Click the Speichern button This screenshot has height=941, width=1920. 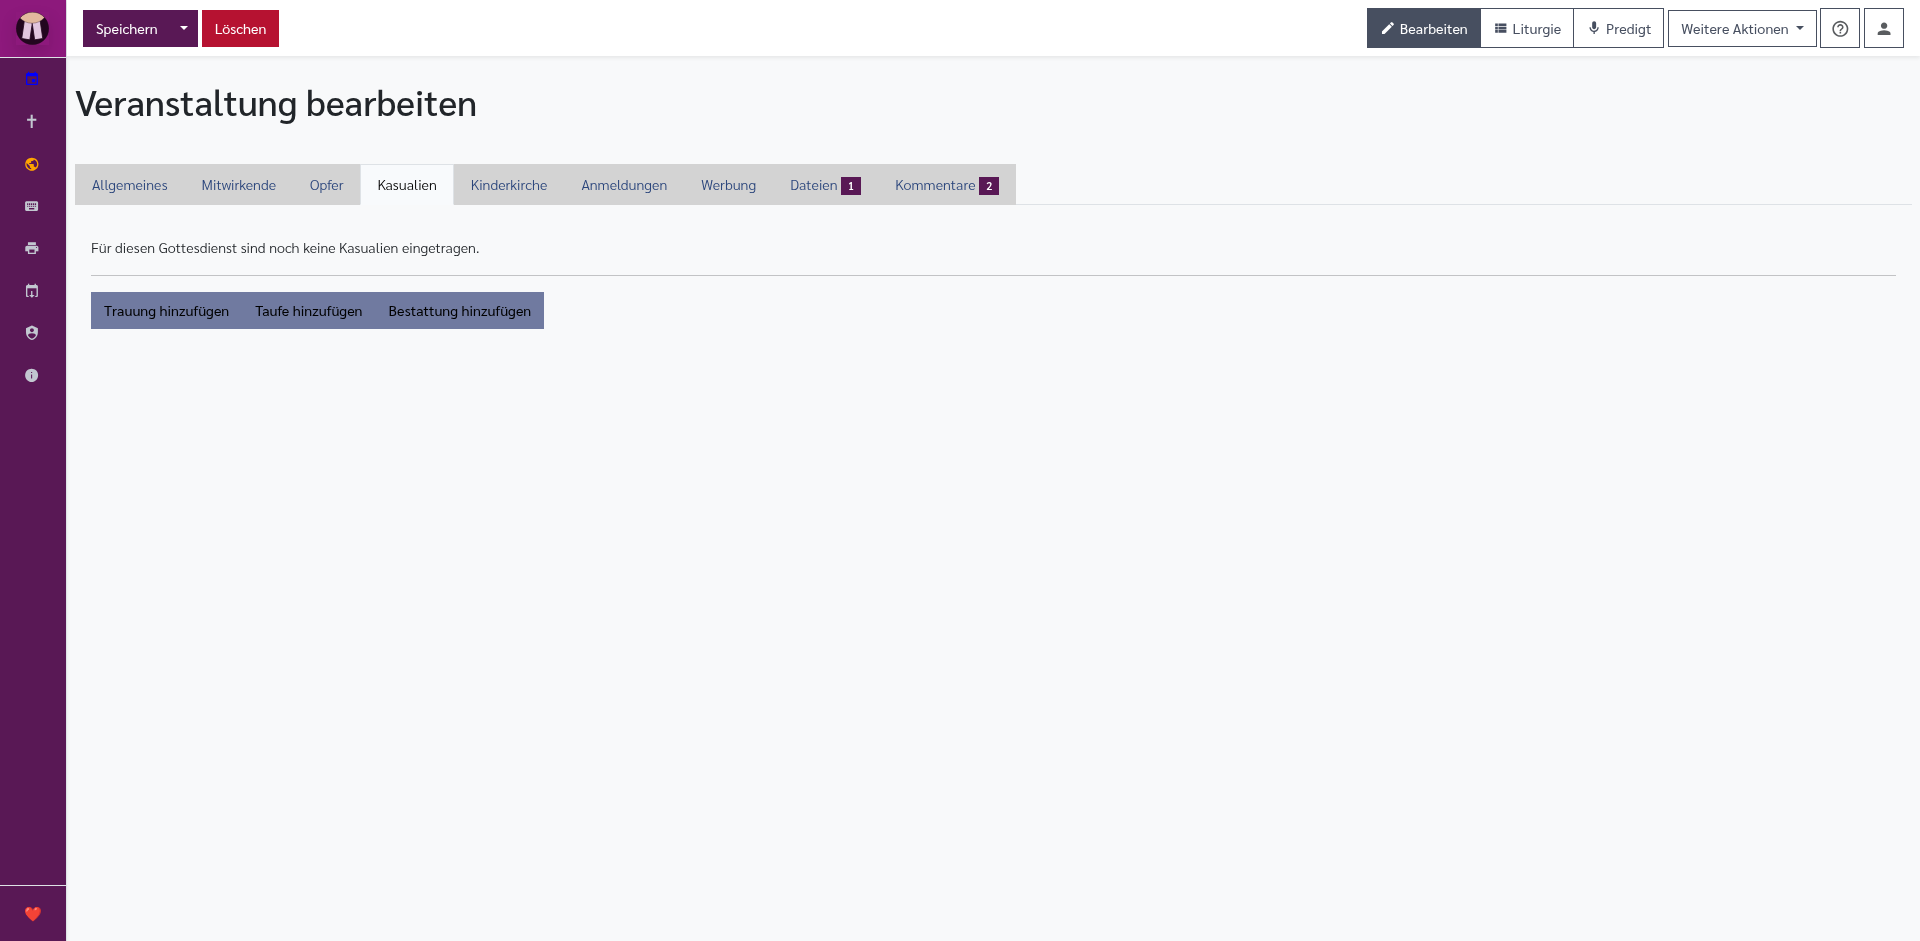(x=127, y=28)
